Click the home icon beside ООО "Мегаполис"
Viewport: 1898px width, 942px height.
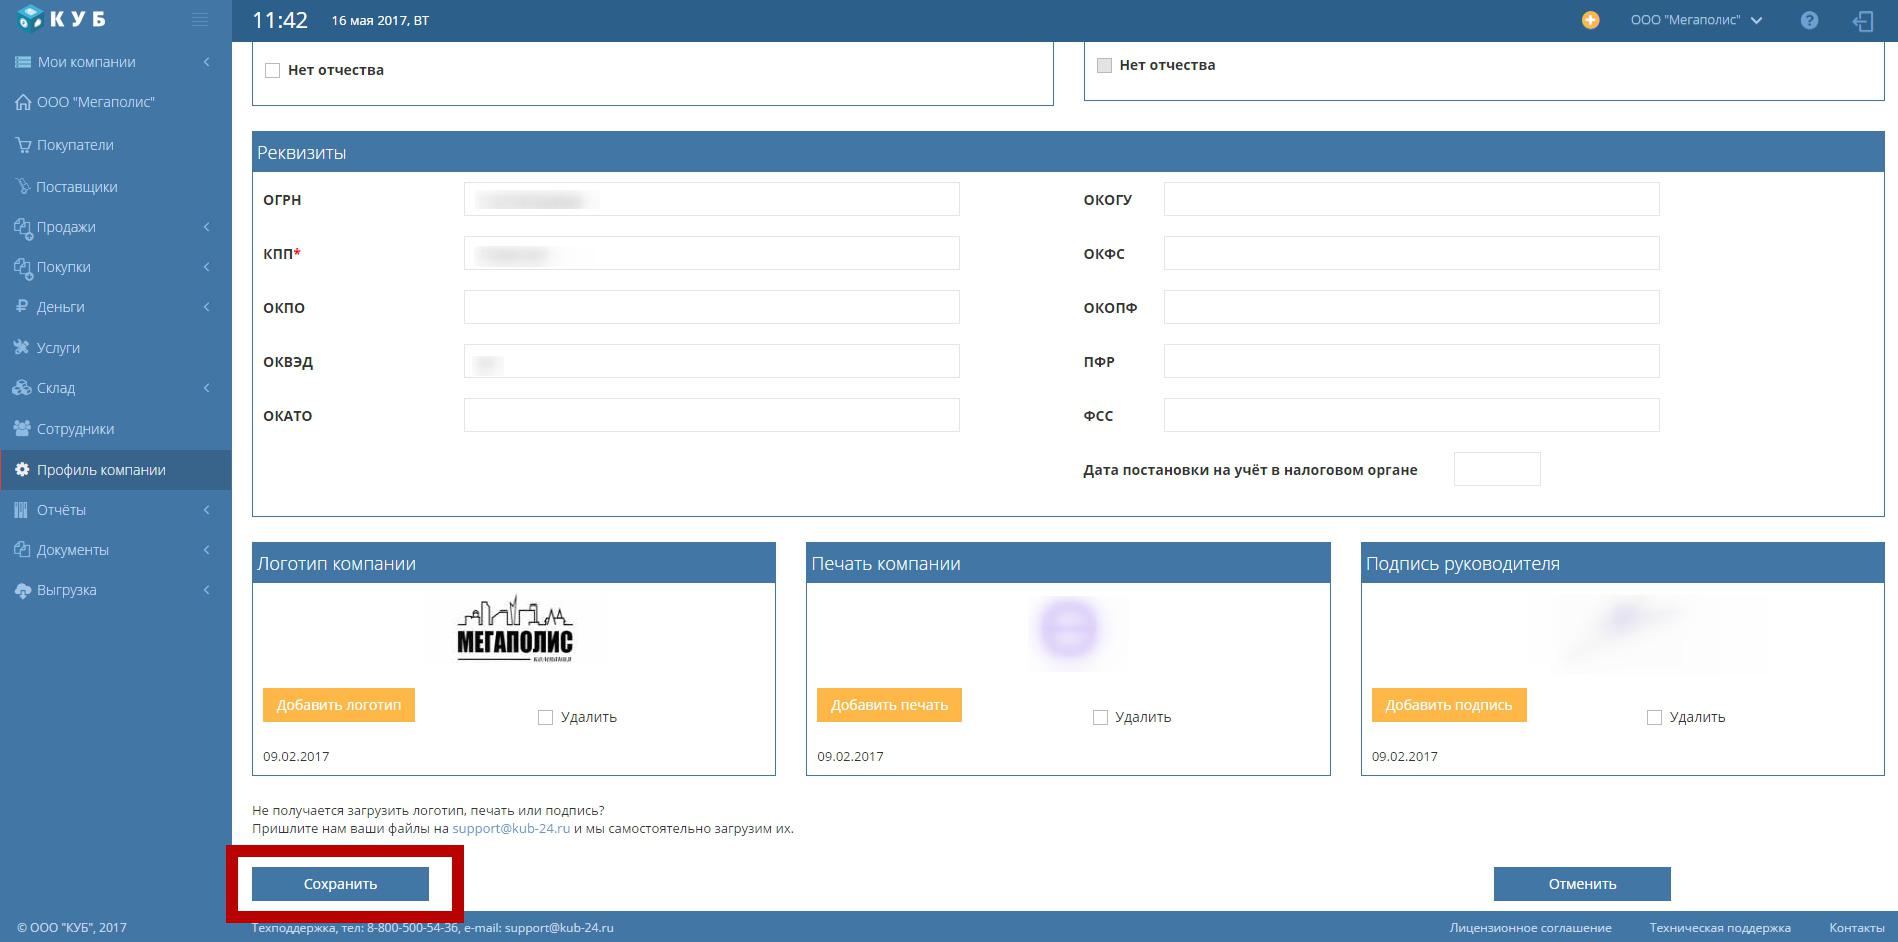click(x=23, y=102)
